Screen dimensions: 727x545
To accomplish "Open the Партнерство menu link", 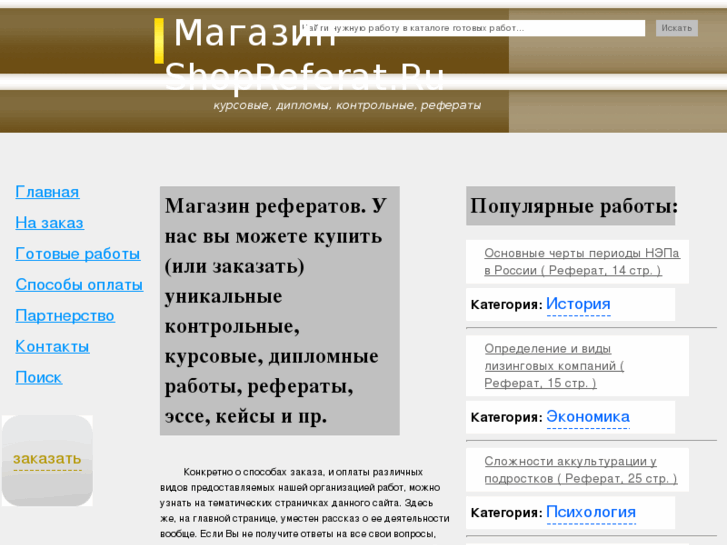I will [65, 316].
